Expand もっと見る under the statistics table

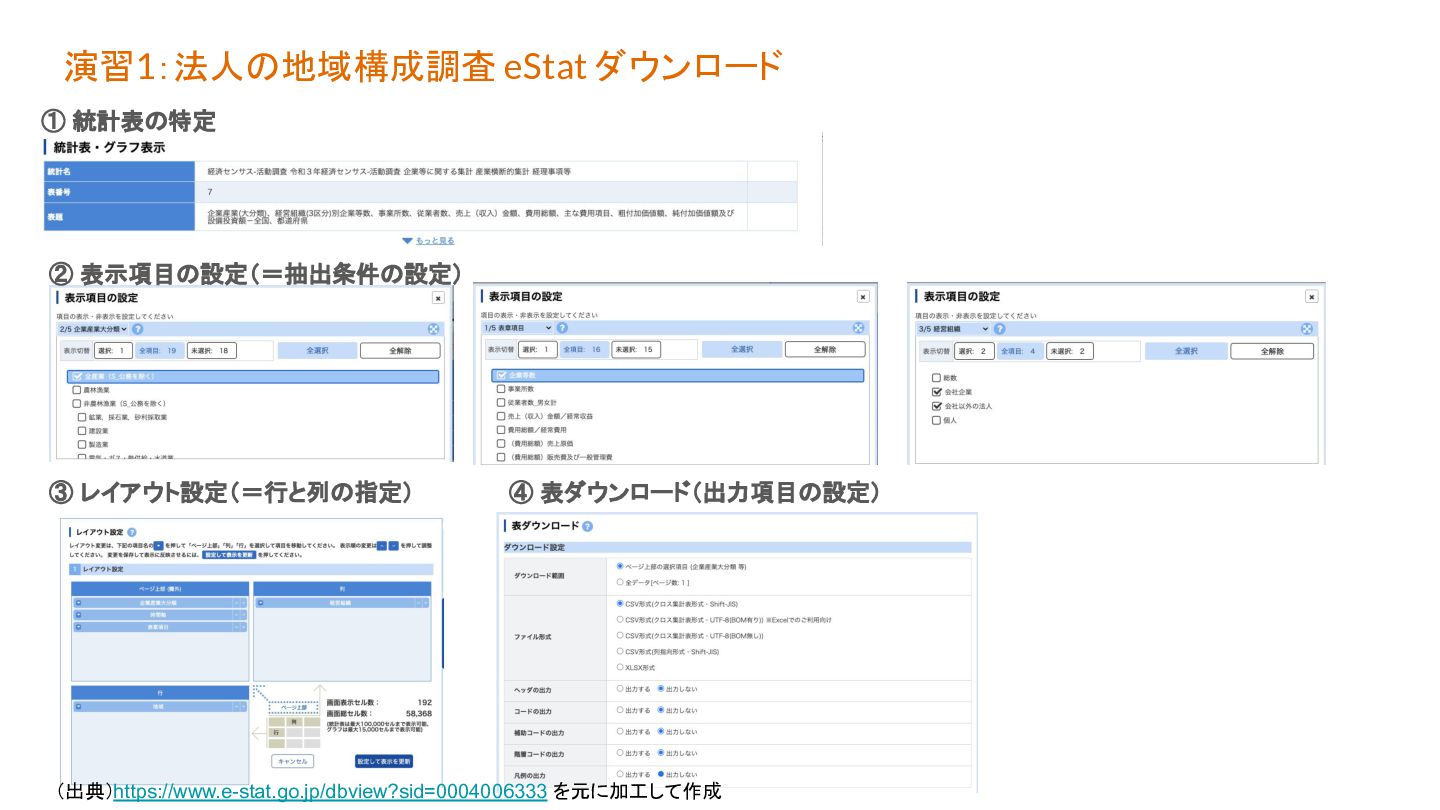coord(428,241)
